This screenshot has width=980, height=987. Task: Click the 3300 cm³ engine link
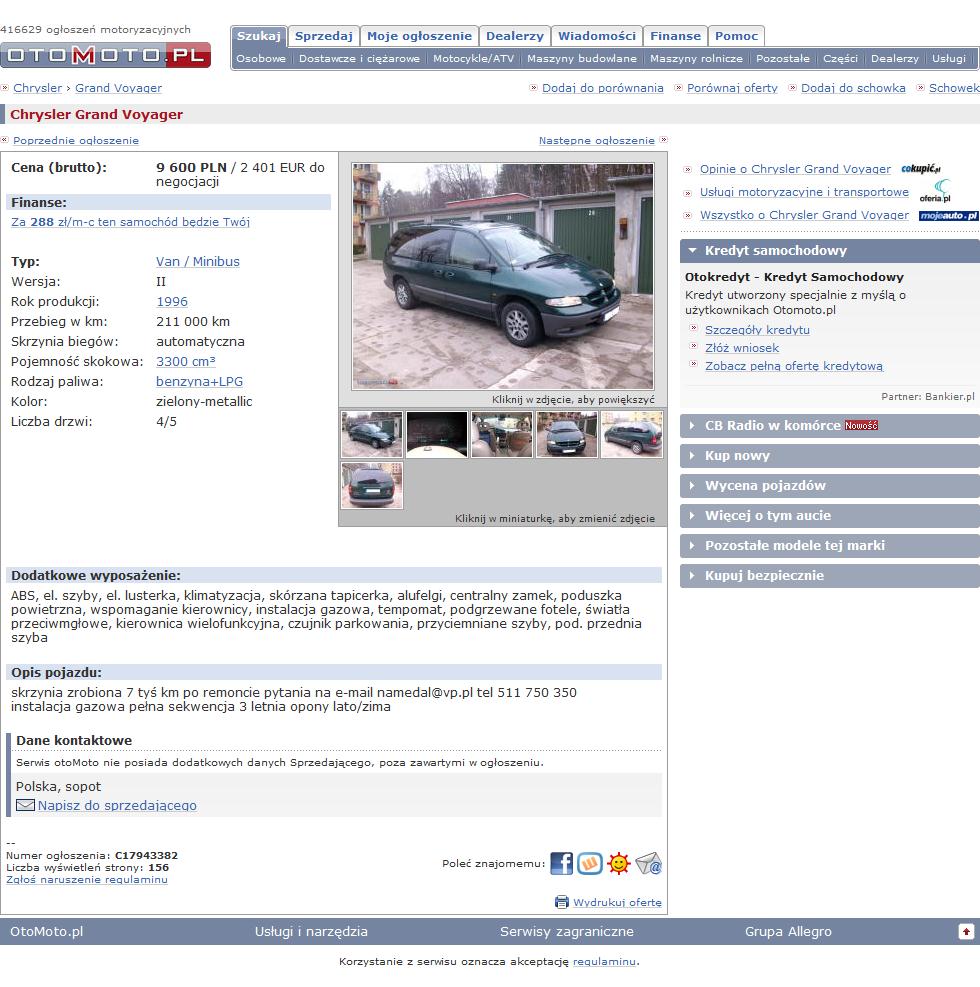[186, 361]
